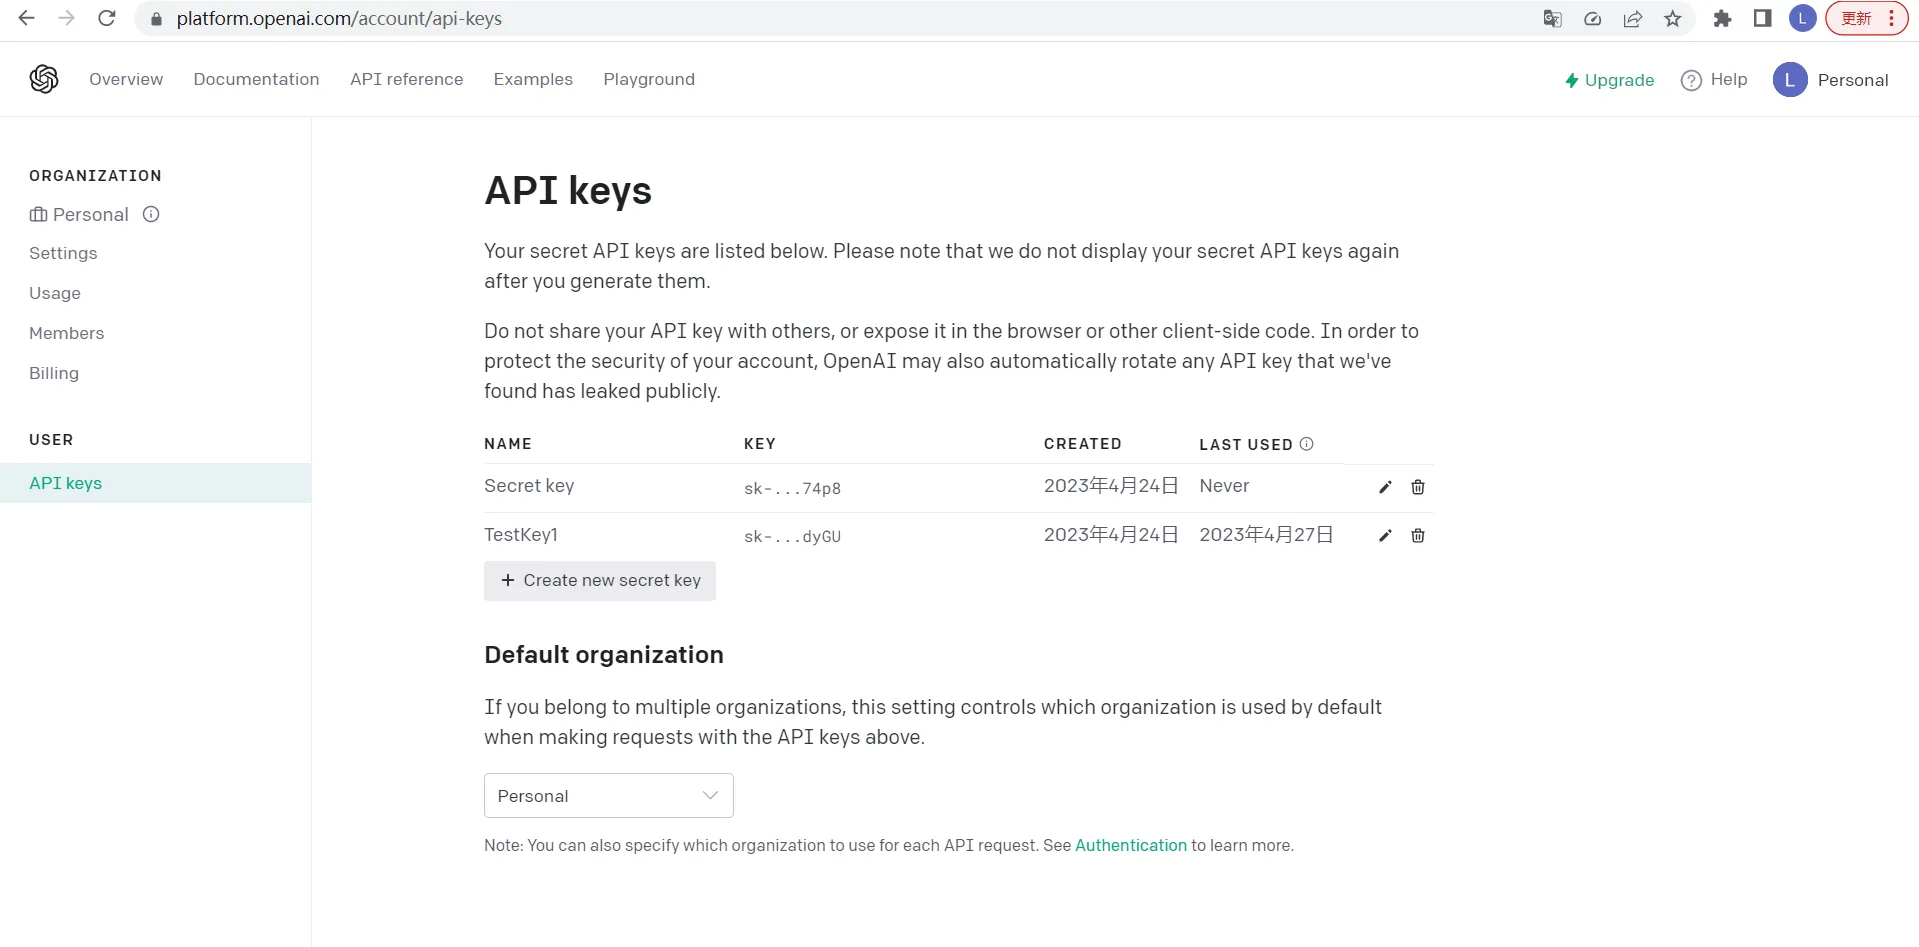Image resolution: width=1919 pixels, height=947 pixels.
Task: Go back with browser back arrow
Action: tap(27, 18)
